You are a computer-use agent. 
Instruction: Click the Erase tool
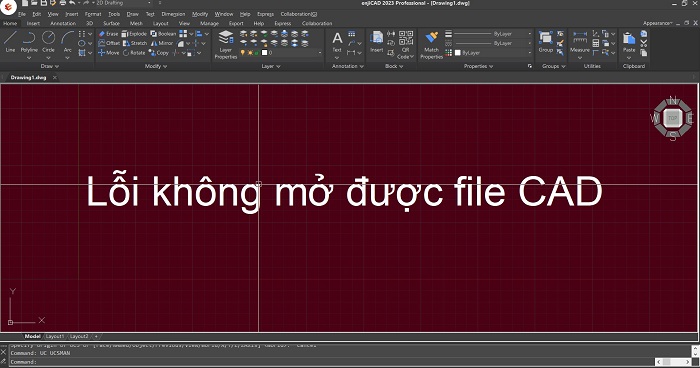click(x=108, y=33)
